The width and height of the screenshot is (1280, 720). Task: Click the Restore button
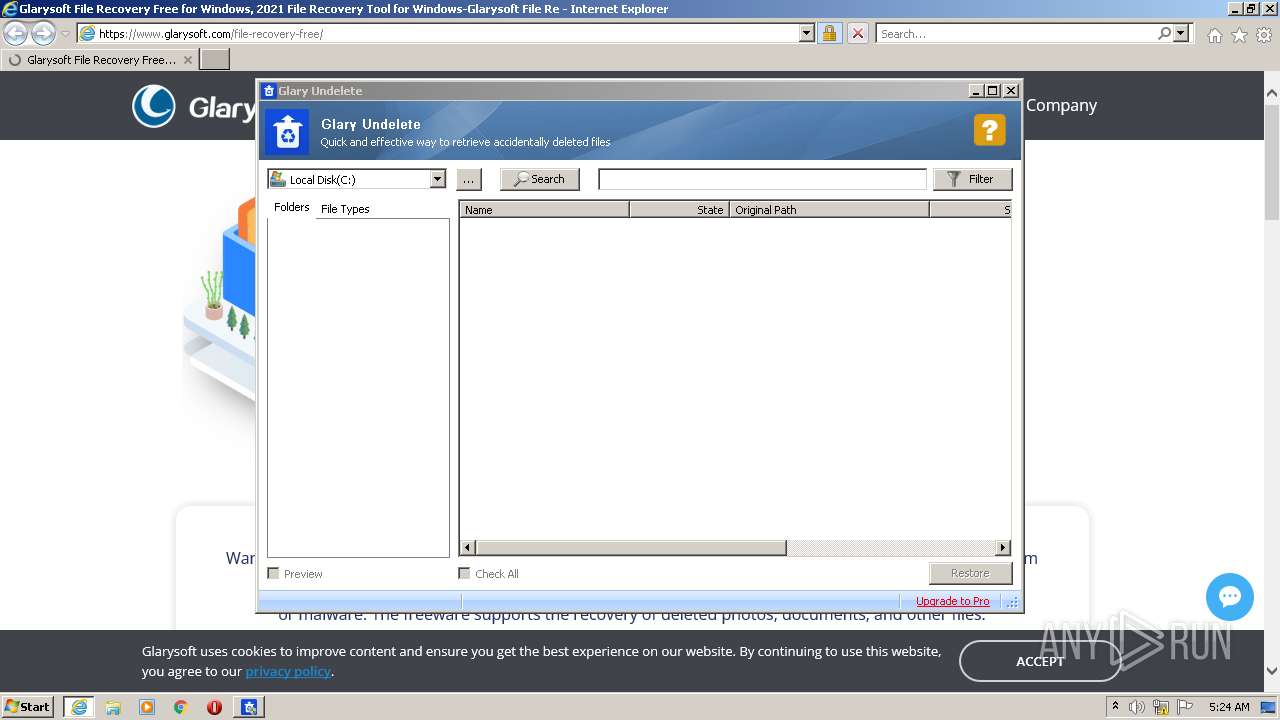point(970,573)
